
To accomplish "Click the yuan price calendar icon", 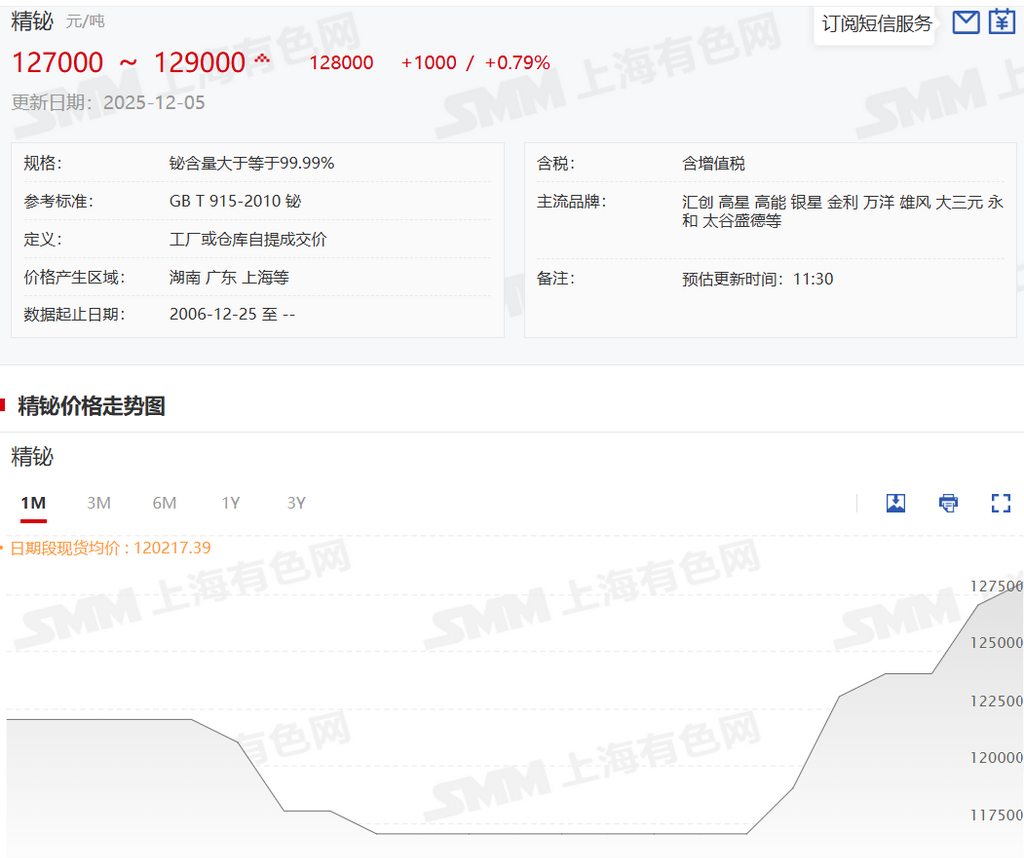I will point(1001,22).
